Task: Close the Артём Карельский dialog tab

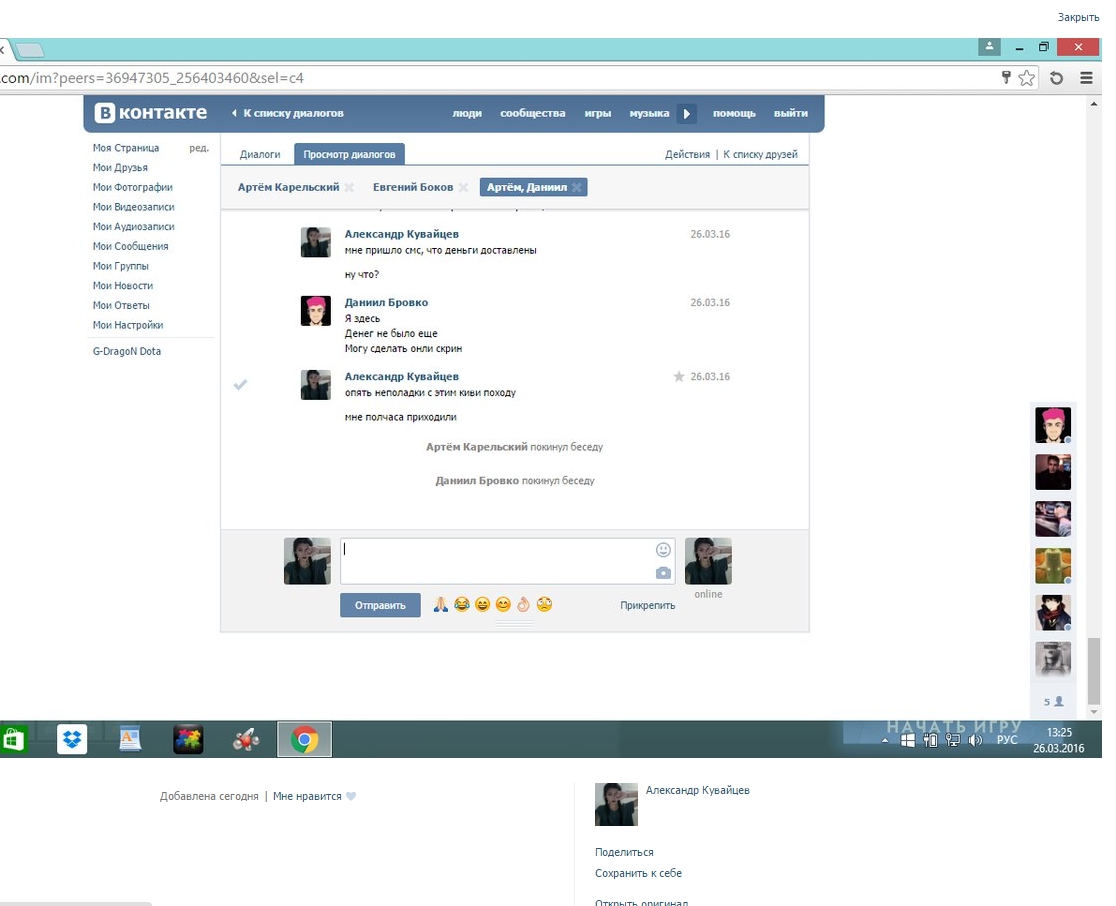Action: tap(349, 187)
